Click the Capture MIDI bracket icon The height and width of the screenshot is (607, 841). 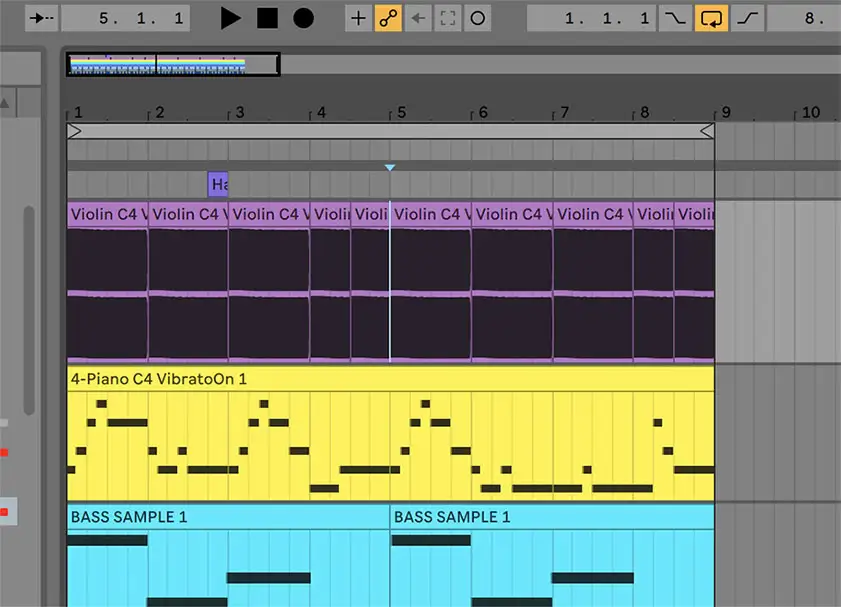point(448,18)
